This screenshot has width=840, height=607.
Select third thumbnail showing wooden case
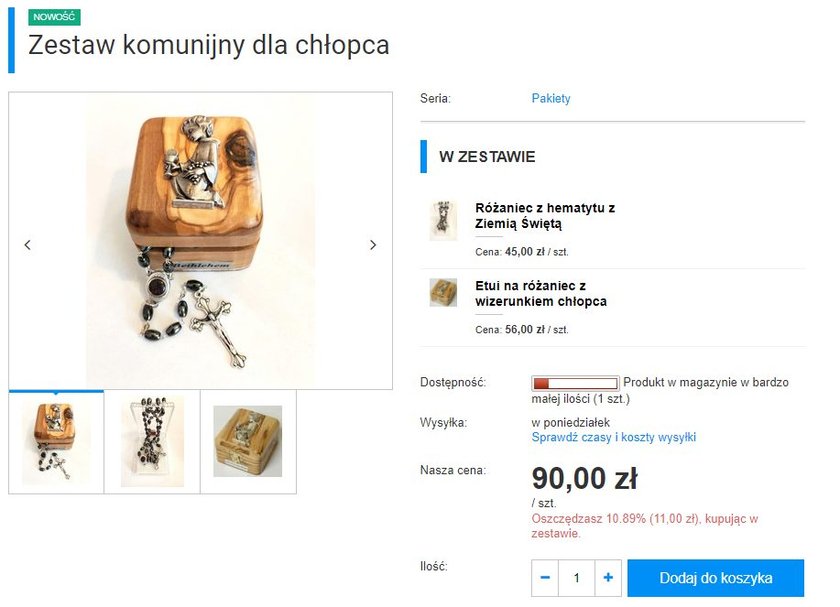248,441
